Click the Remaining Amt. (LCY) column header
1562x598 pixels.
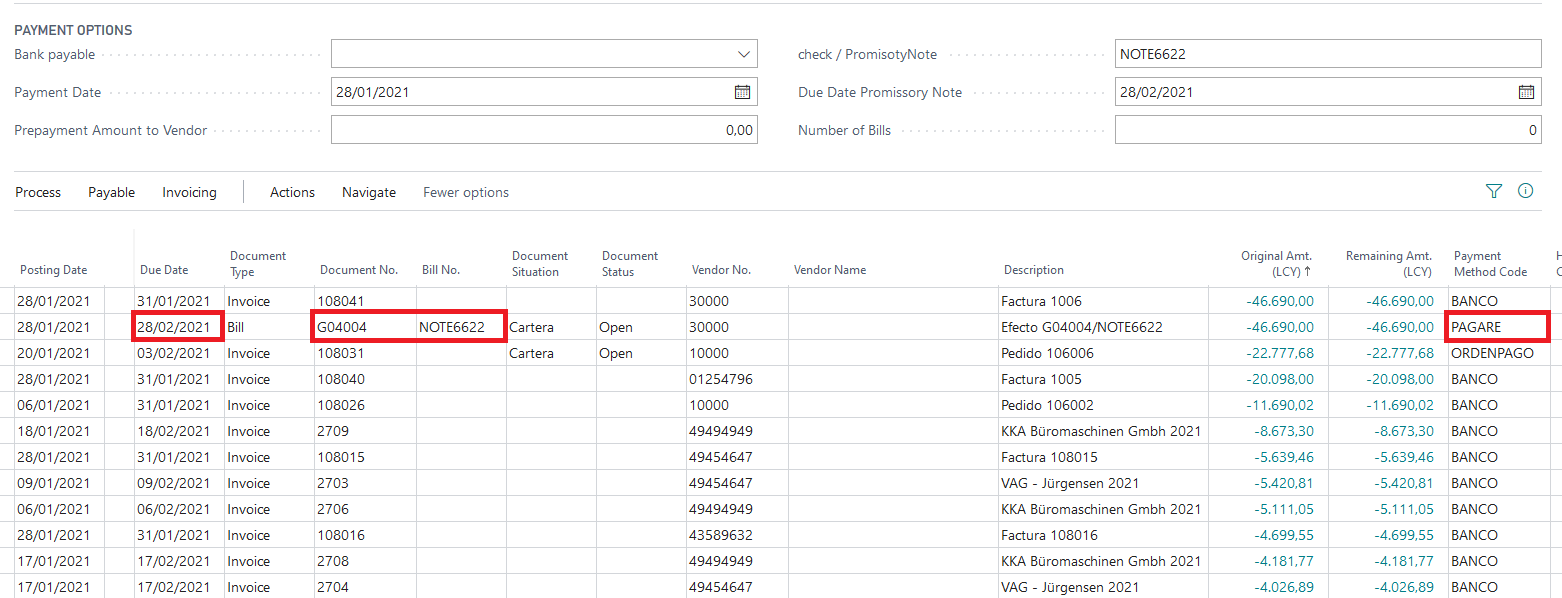(1389, 263)
